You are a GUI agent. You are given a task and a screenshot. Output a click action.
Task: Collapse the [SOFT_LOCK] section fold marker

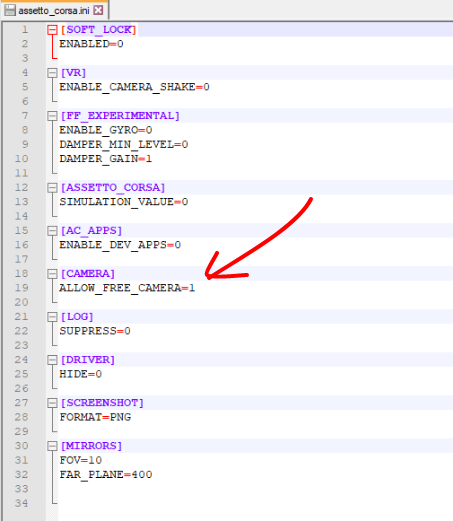coord(52,30)
